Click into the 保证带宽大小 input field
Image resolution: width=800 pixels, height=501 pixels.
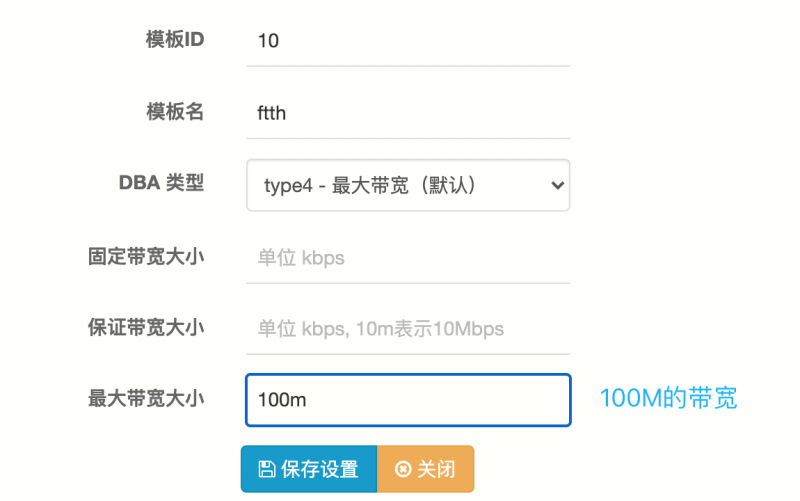pyautogui.click(x=408, y=329)
